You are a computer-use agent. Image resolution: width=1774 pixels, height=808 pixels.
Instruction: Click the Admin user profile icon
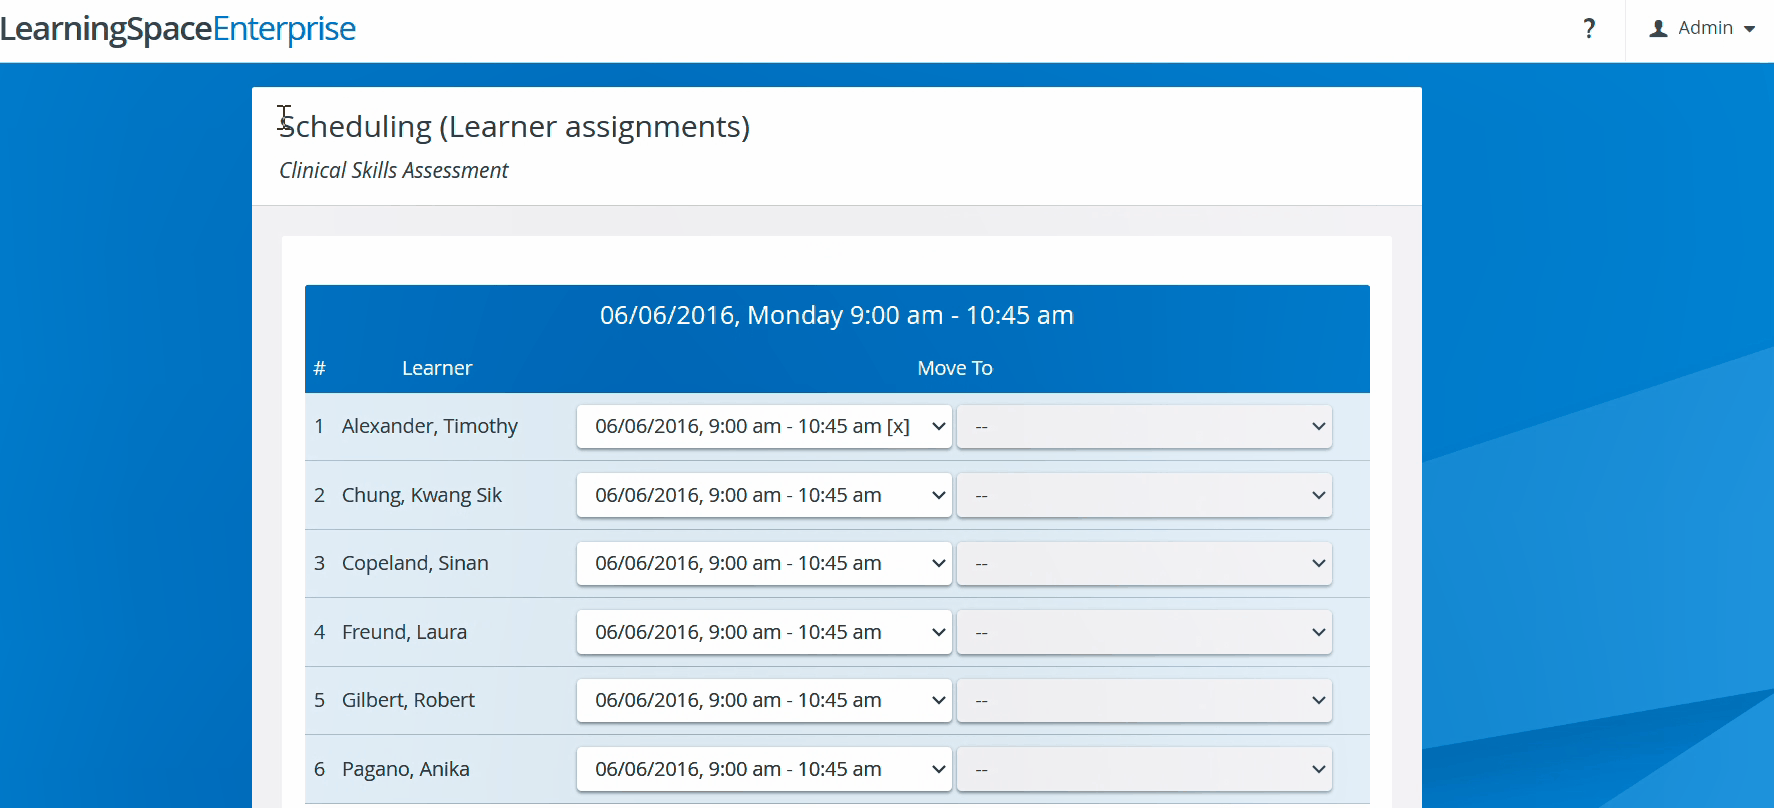point(1658,29)
